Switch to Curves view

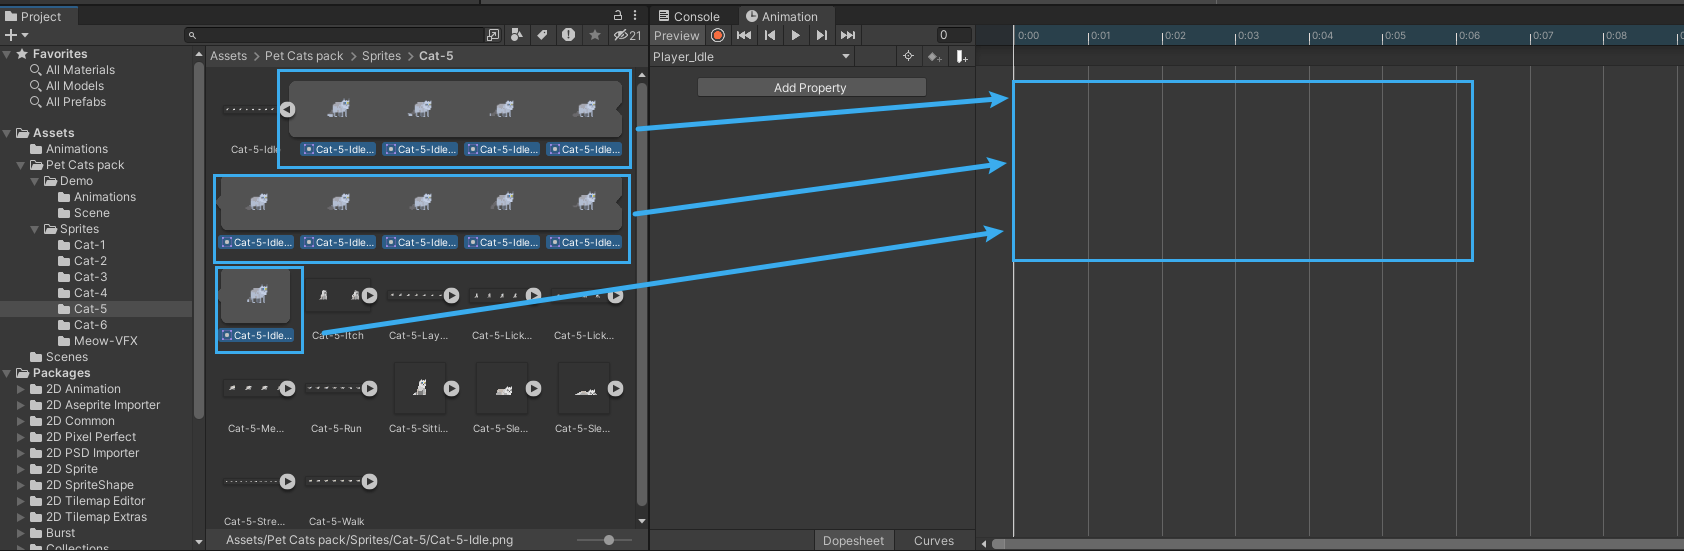click(x=933, y=541)
